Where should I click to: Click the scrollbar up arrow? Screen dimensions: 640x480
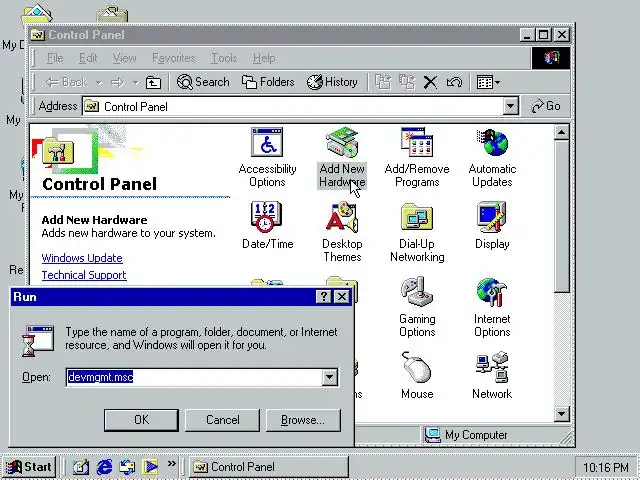pos(562,133)
